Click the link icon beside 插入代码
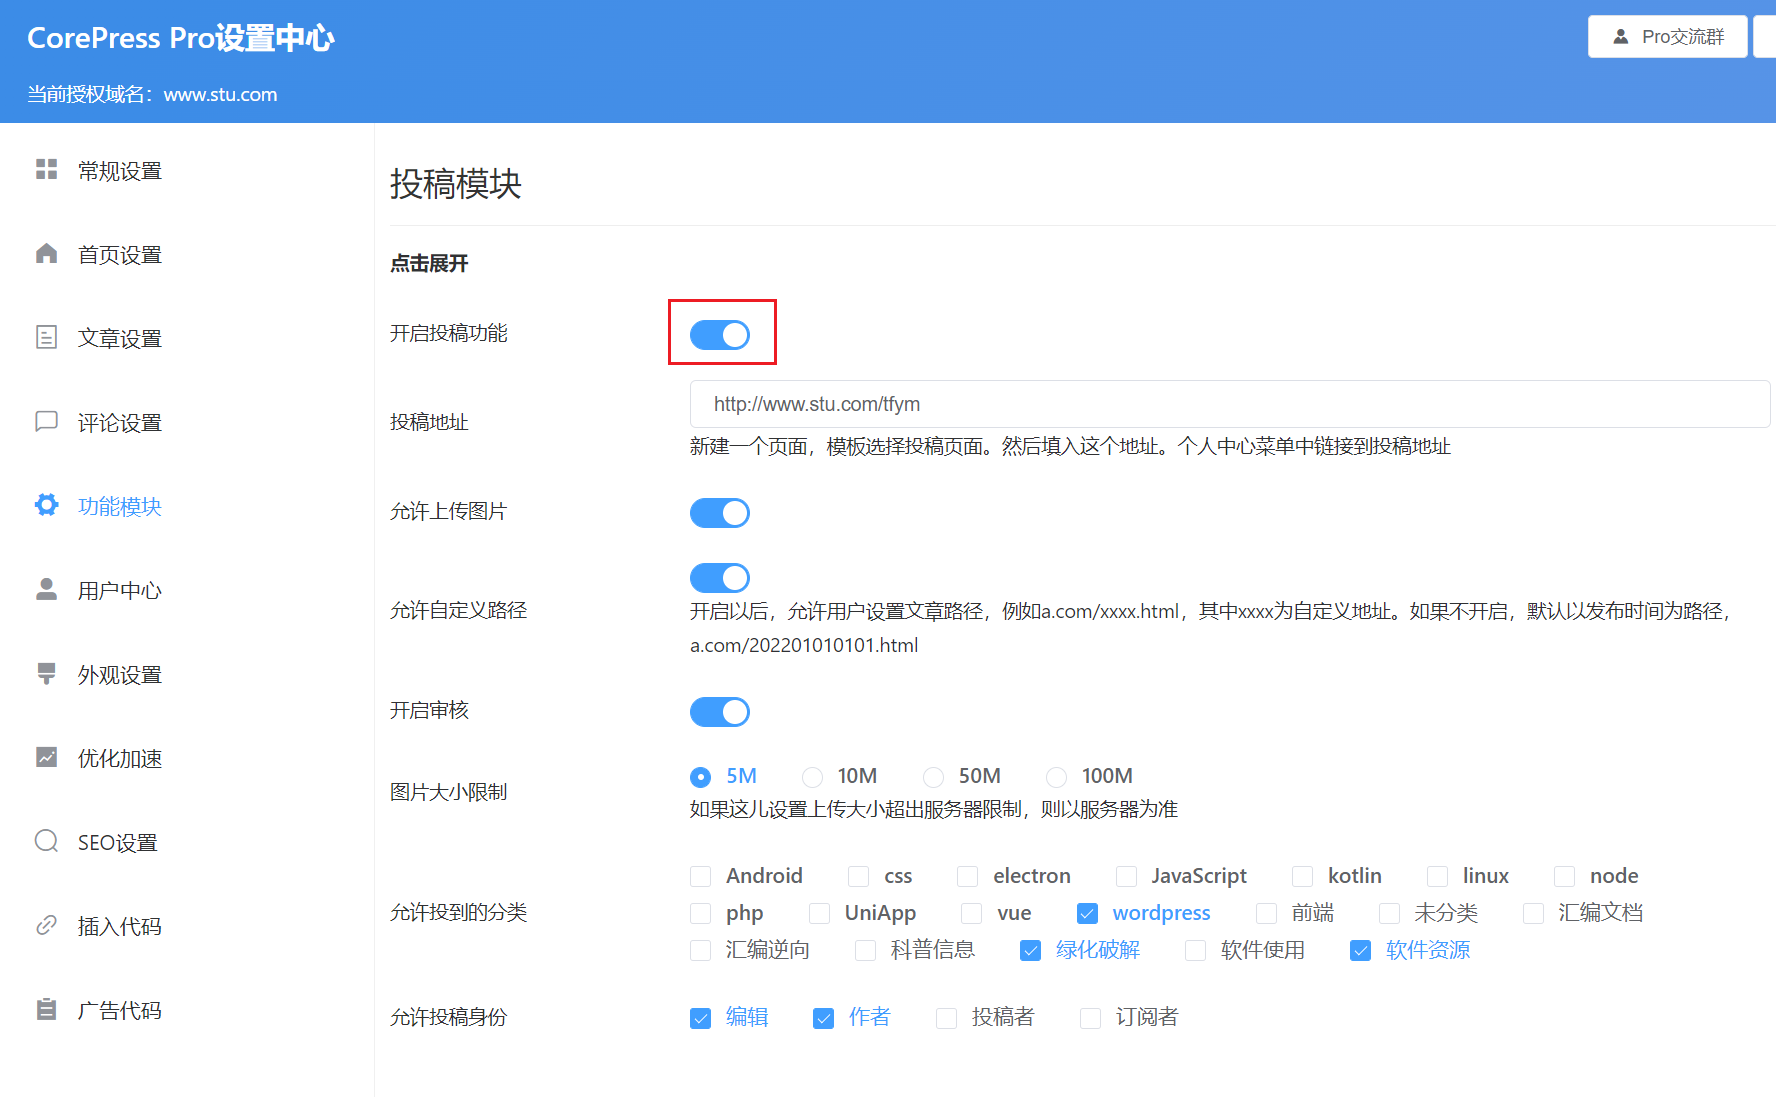Screen dimensions: 1776x1097 point(46,926)
